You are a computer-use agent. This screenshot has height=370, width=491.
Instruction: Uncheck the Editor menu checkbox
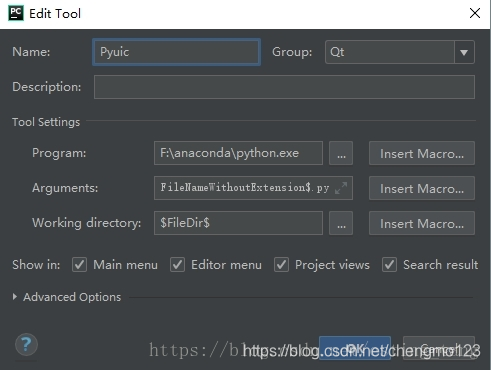[177, 265]
